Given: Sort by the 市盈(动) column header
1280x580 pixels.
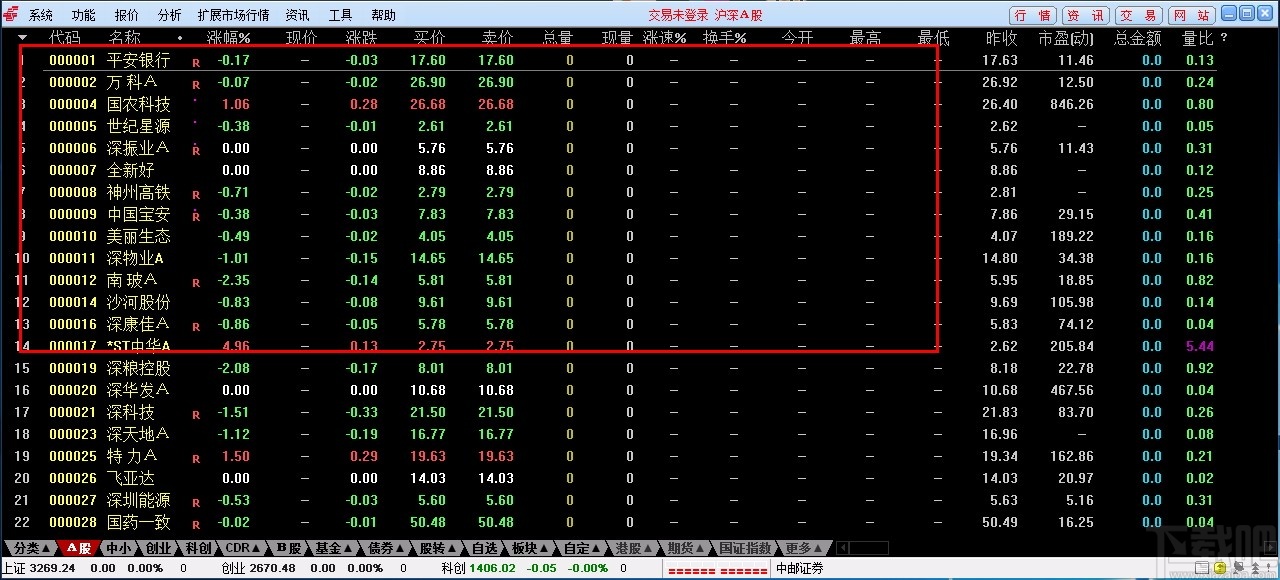Looking at the screenshot, I should click(x=1066, y=38).
